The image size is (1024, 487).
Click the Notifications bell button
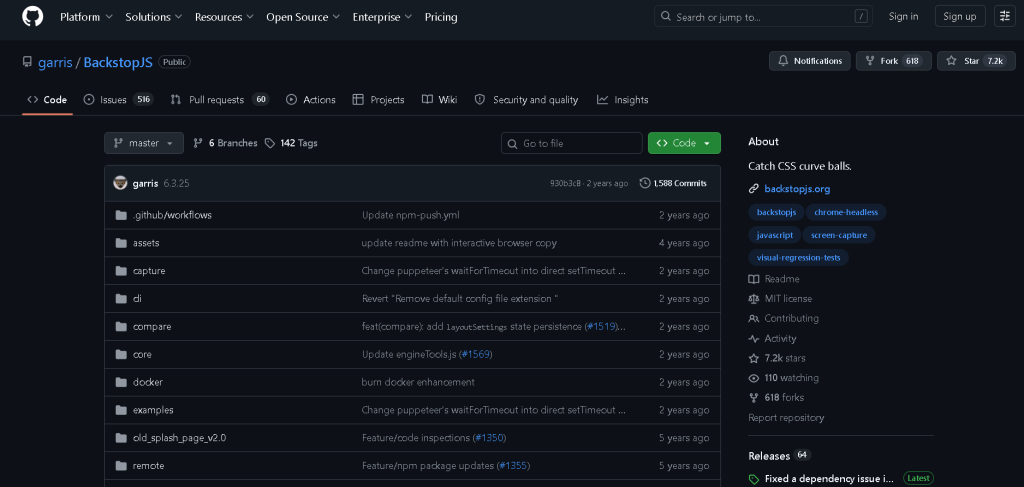810,61
